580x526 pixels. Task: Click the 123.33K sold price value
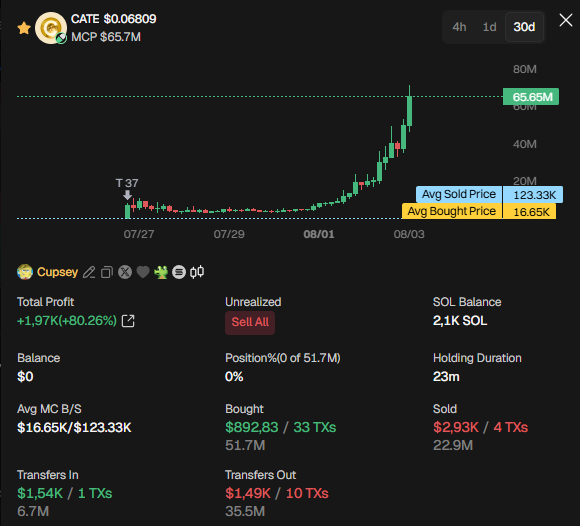point(533,195)
